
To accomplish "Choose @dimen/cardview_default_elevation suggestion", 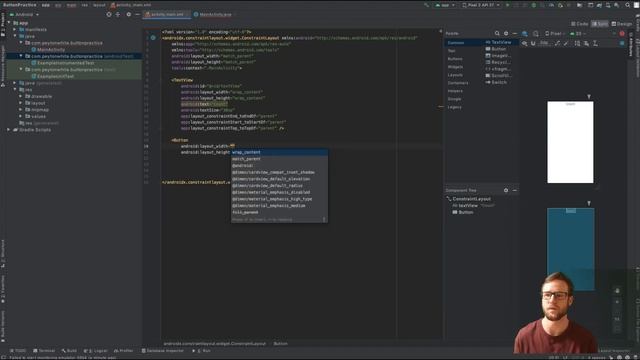I will (x=279, y=179).
